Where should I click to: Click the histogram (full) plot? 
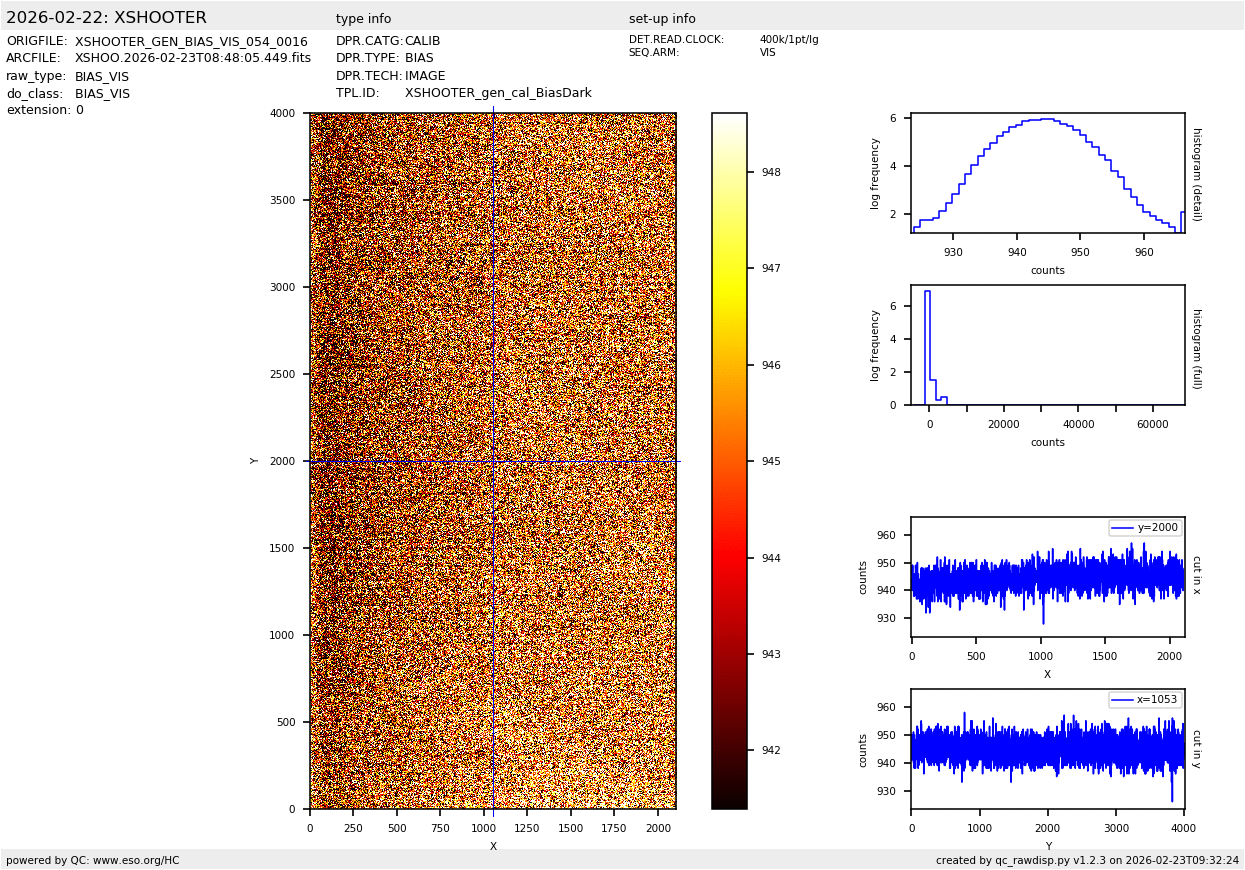(x=1047, y=345)
